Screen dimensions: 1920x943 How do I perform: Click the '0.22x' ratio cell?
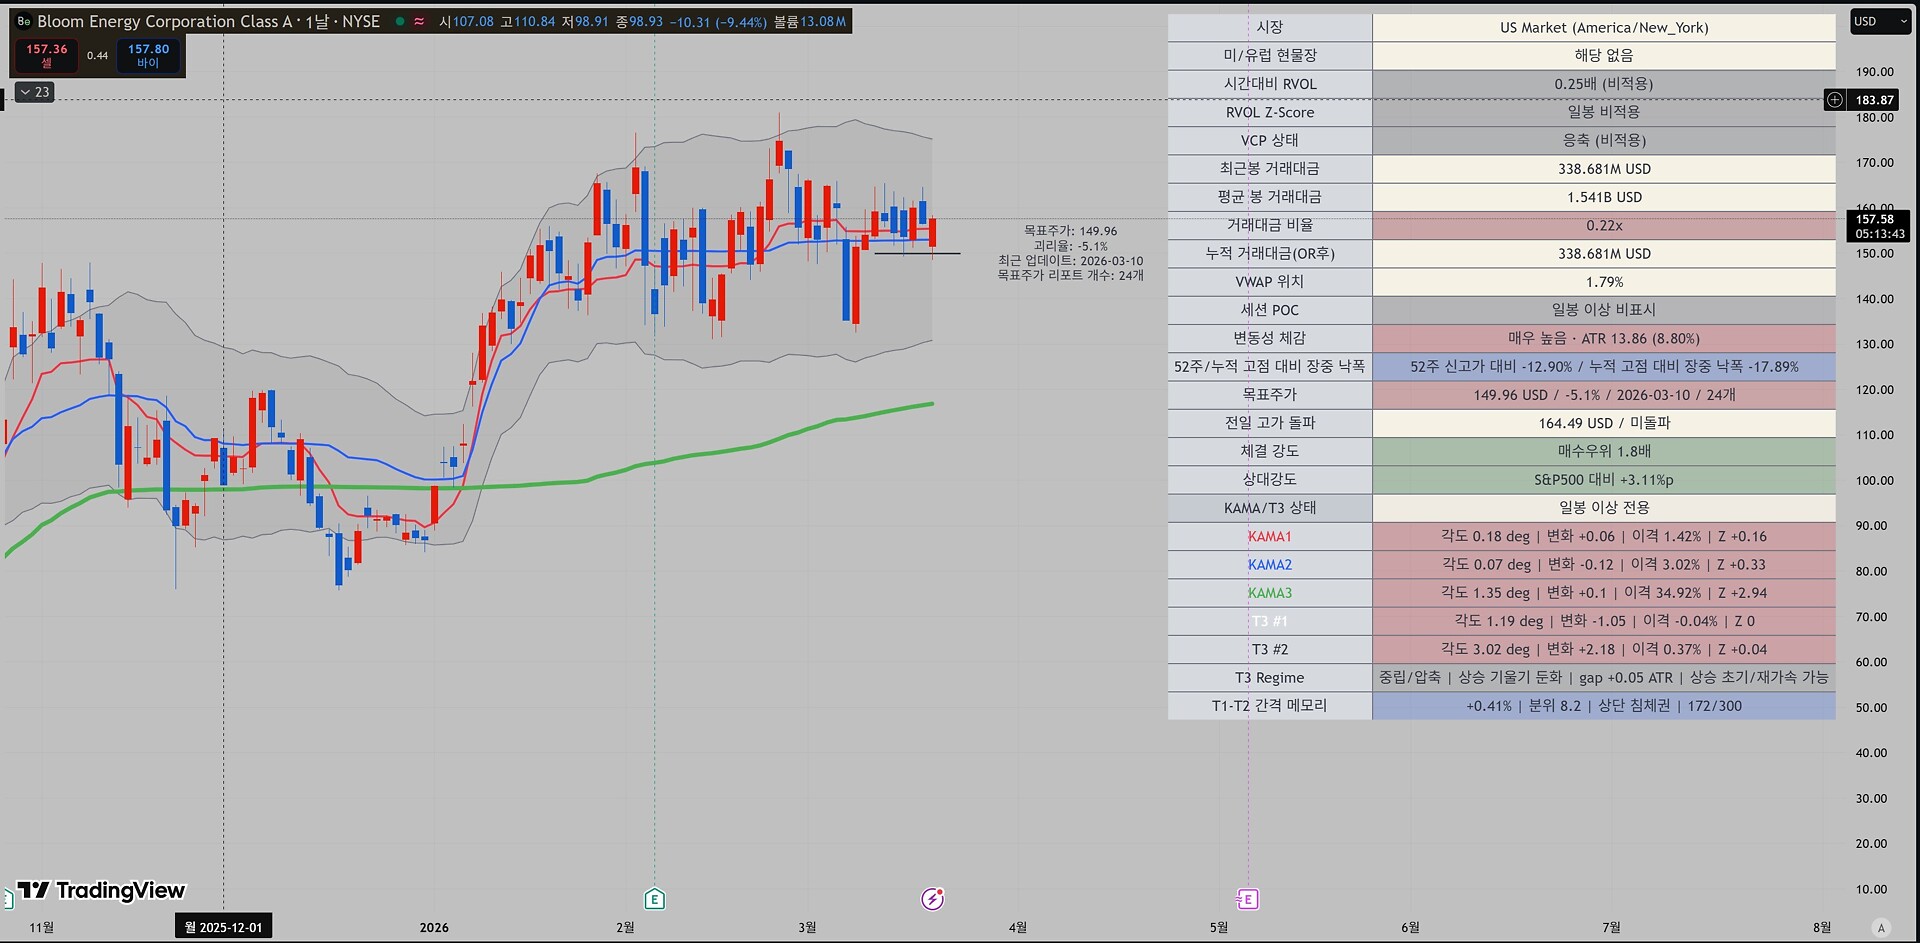[x=1604, y=225]
